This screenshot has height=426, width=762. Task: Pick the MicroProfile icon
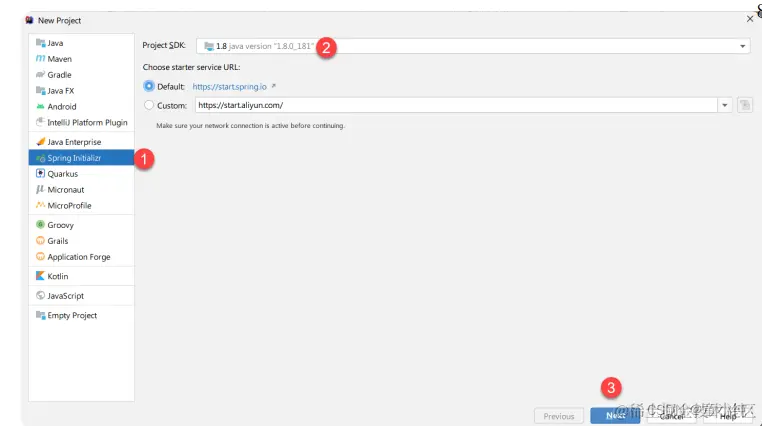41,205
